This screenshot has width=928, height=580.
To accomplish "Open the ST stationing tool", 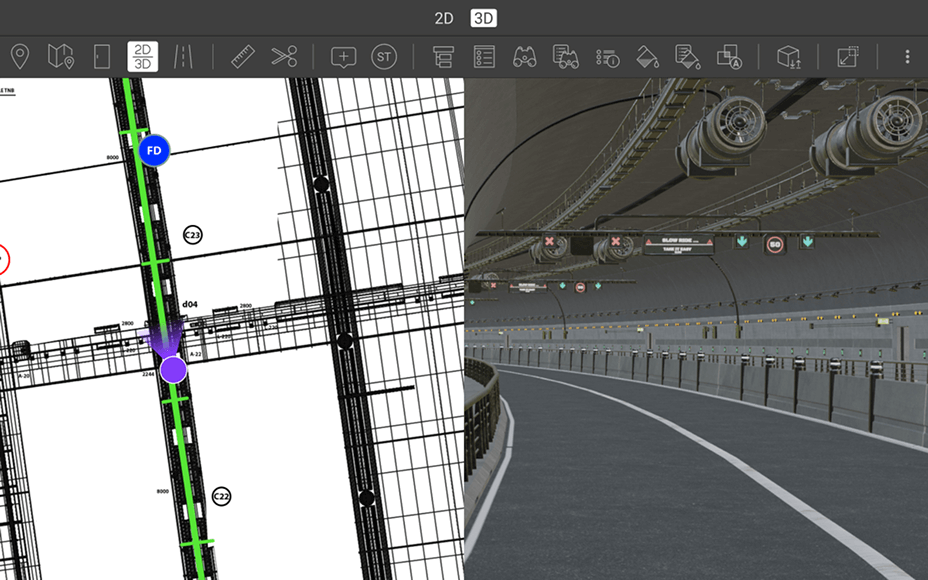I will pos(384,56).
